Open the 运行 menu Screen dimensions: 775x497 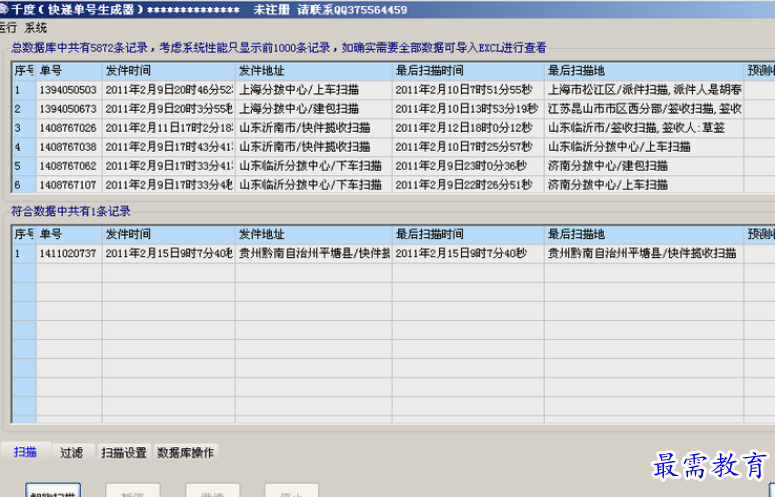pos(7,28)
